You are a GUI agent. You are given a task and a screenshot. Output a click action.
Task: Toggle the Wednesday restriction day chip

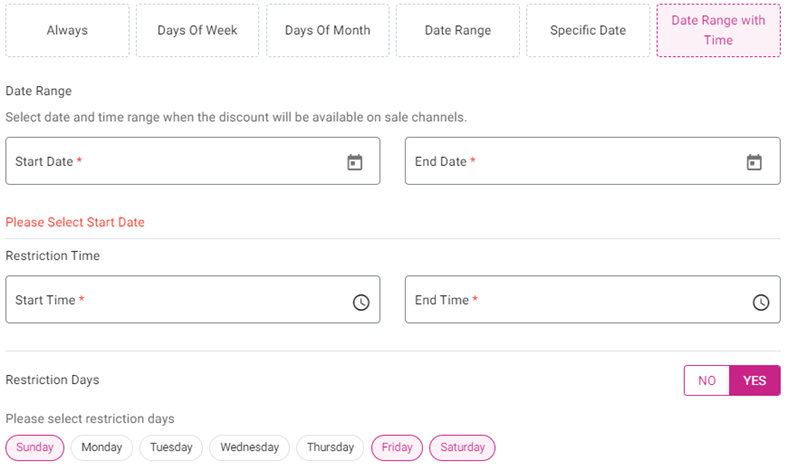point(249,447)
